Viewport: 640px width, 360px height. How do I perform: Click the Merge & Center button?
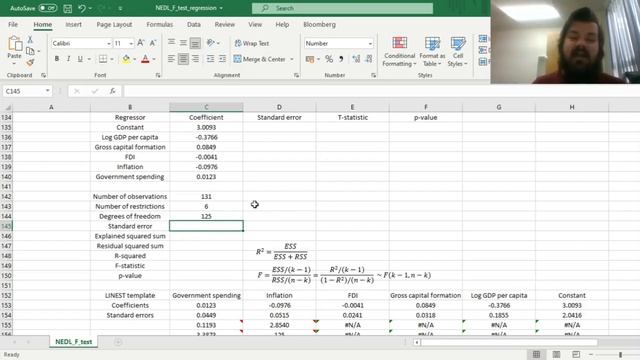click(x=260, y=59)
